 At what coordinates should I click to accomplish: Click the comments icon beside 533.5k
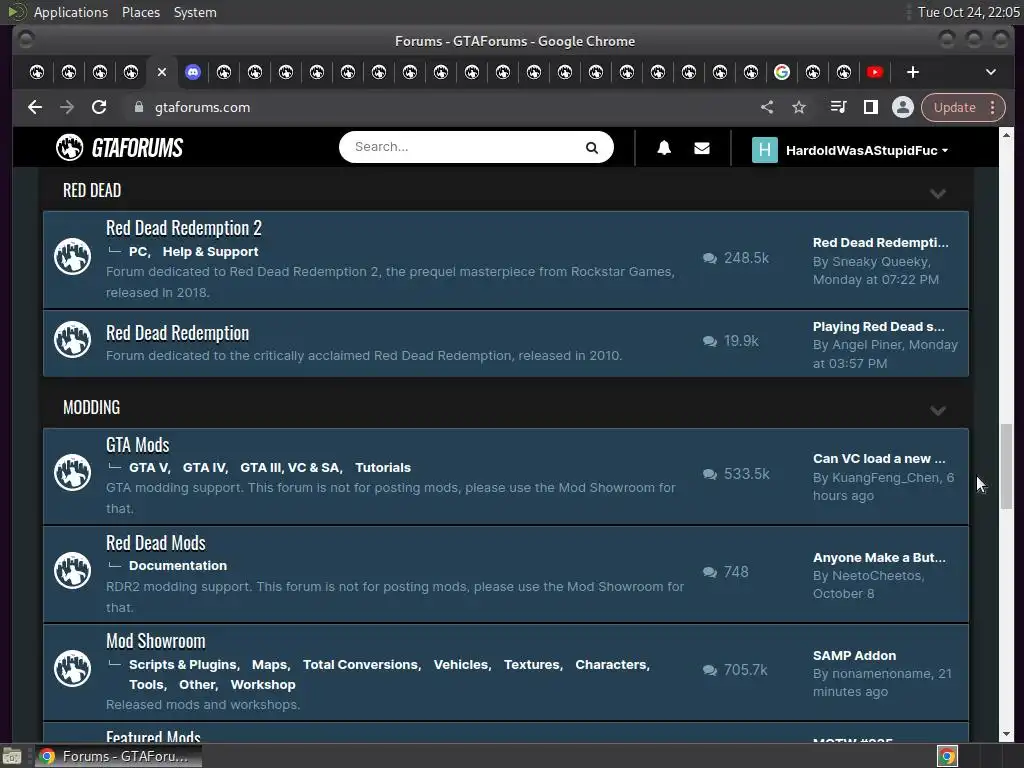coord(710,474)
